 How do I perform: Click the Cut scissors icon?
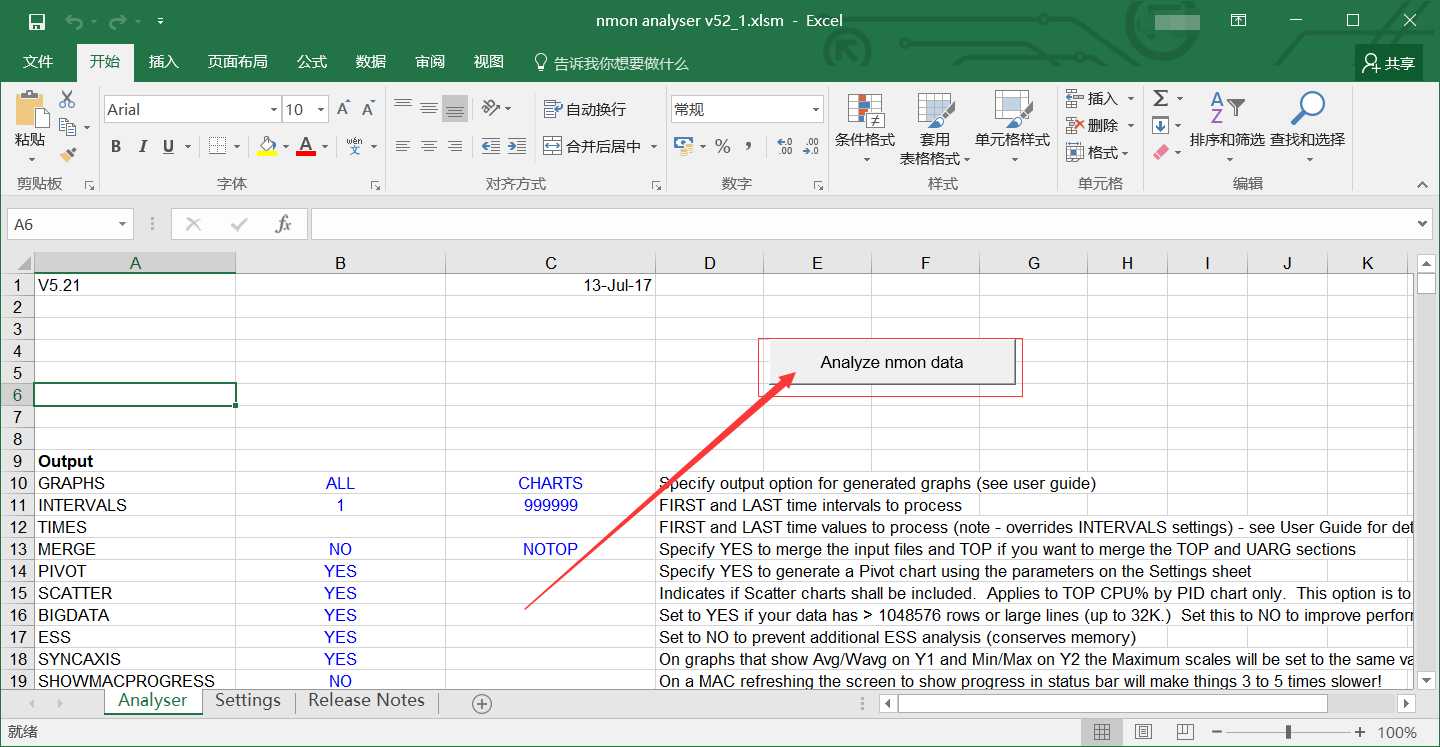(67, 99)
